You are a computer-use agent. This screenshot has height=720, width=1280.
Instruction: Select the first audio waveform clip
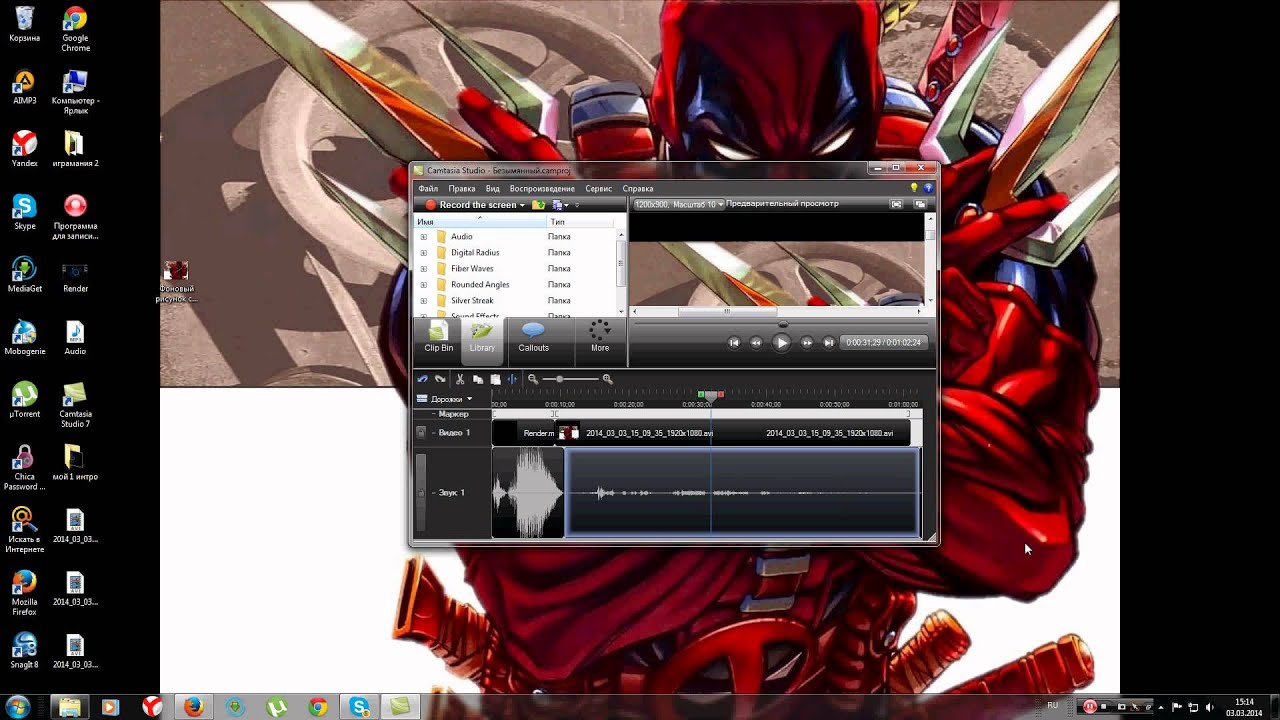(528, 493)
